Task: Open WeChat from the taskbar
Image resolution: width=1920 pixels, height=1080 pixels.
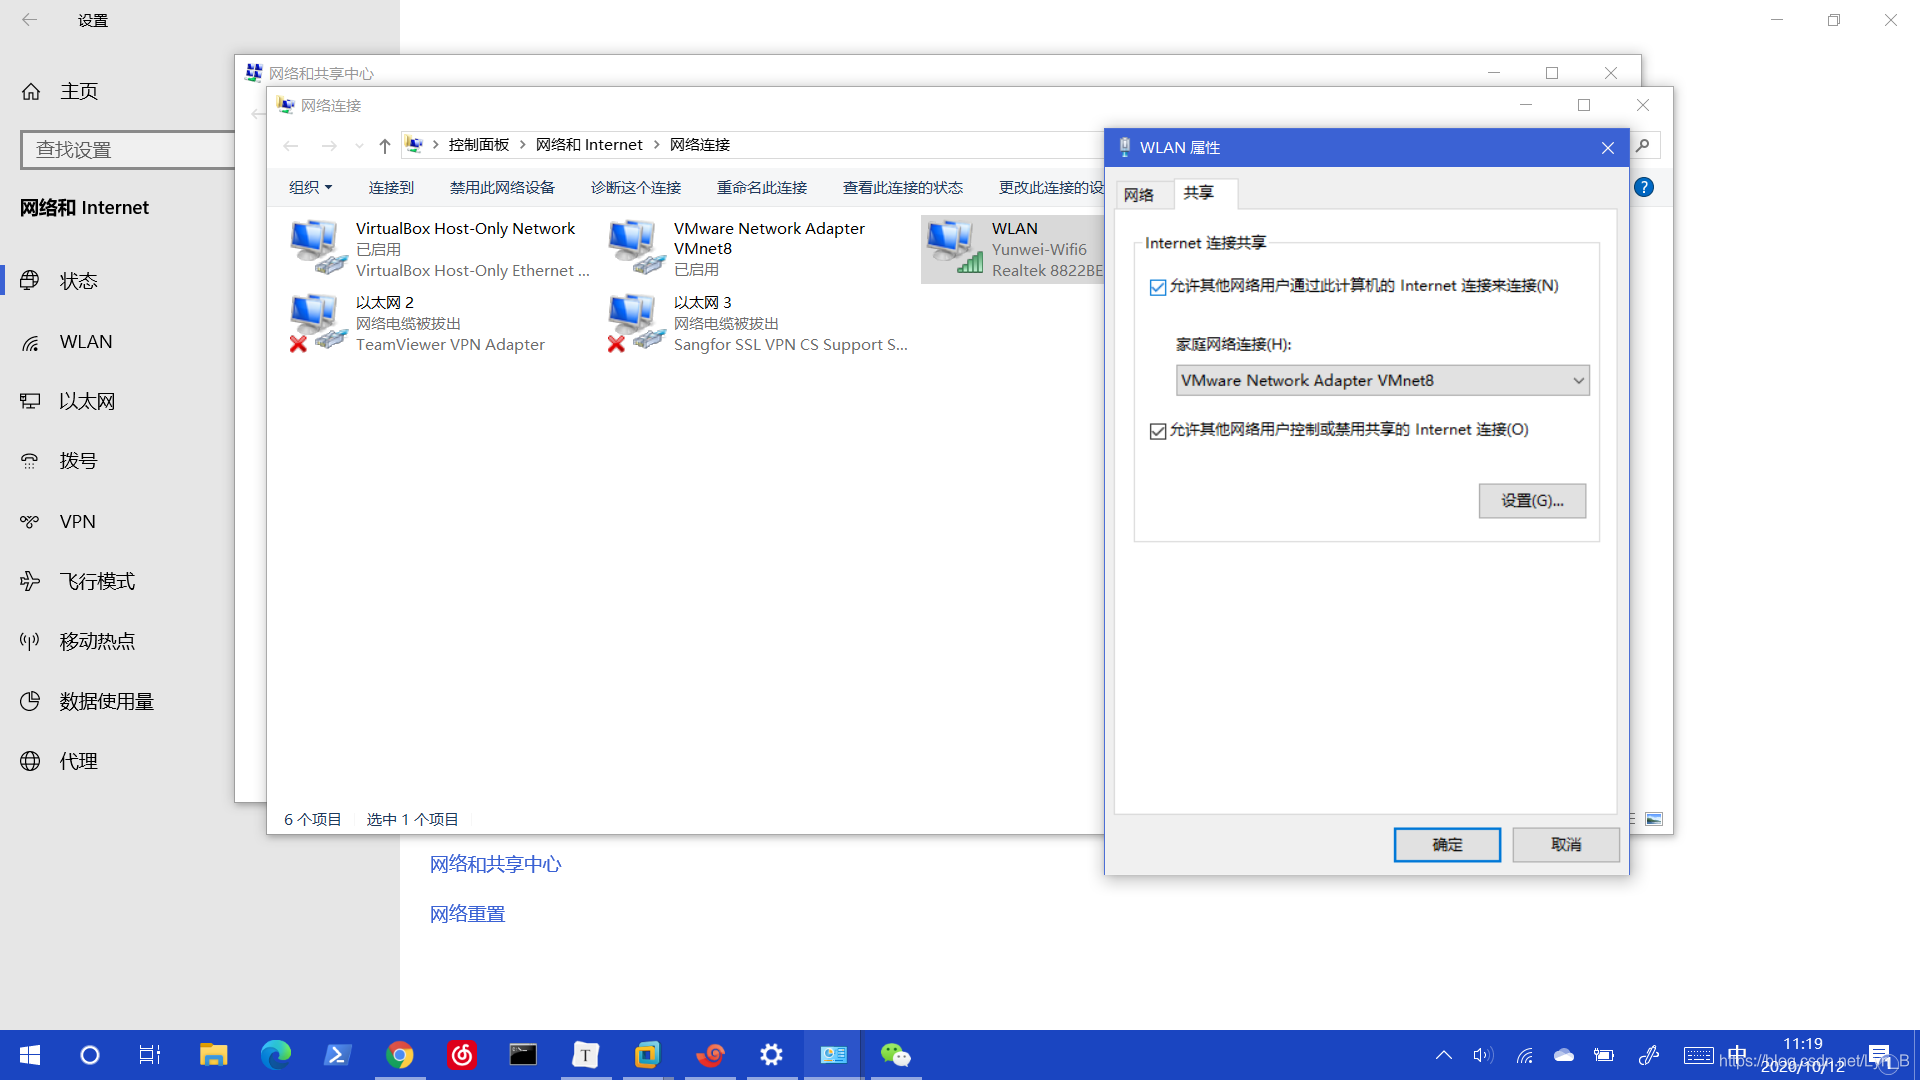Action: (x=895, y=1055)
